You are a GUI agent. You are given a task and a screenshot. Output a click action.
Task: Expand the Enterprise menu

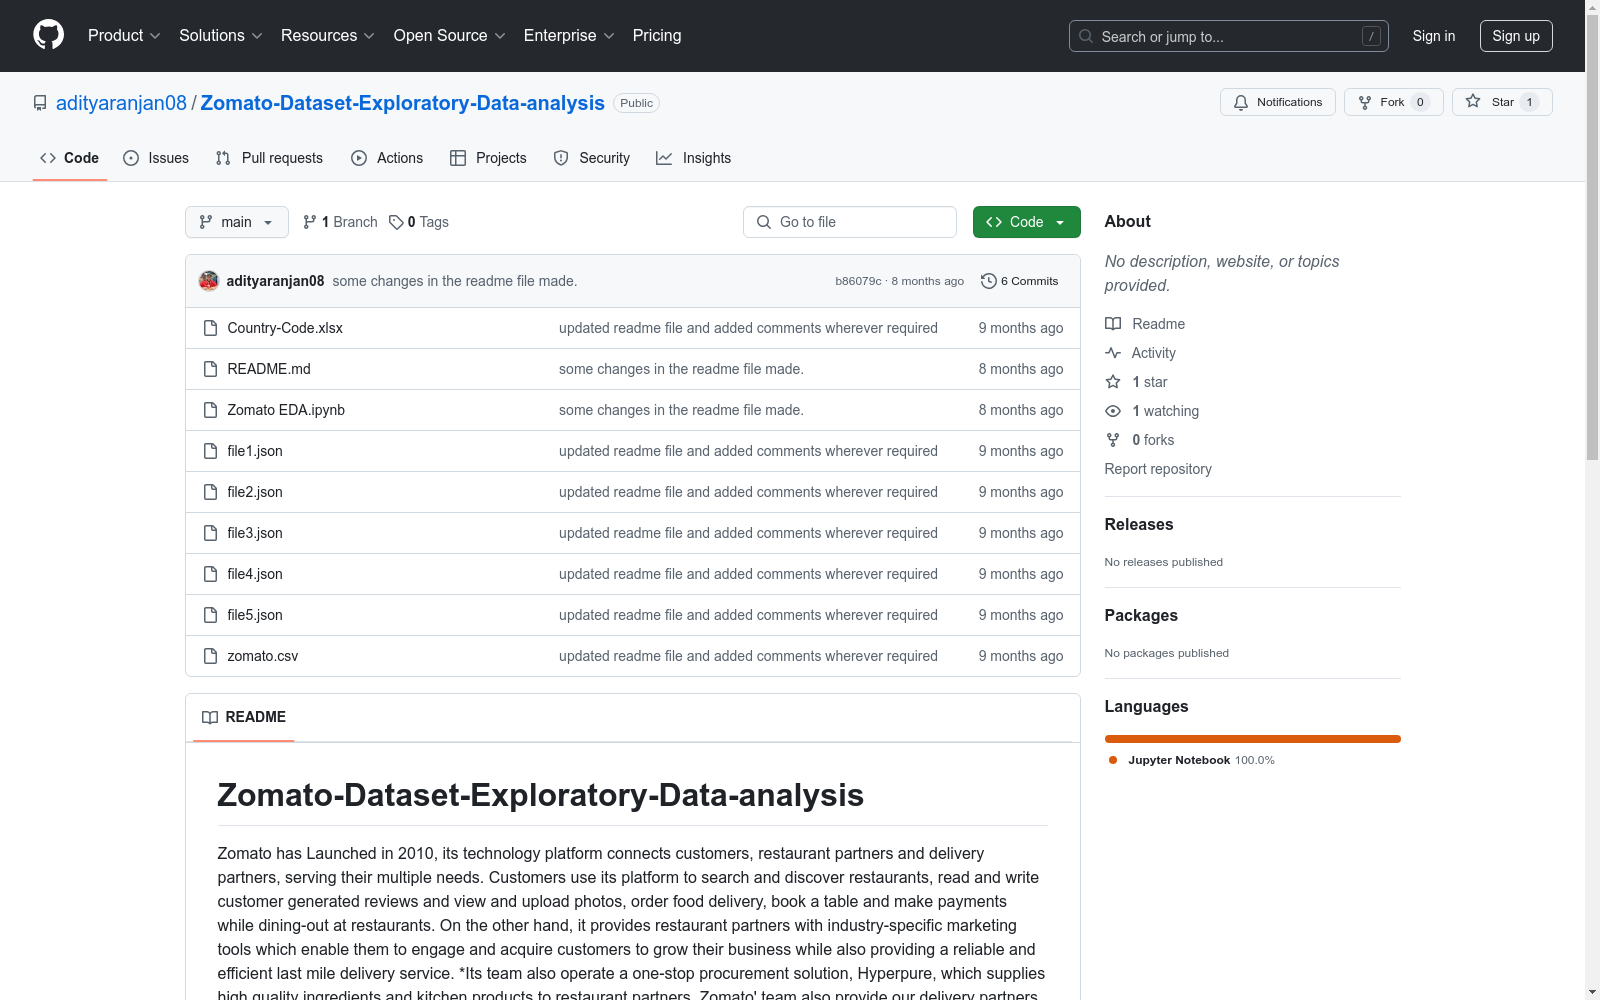click(x=569, y=36)
